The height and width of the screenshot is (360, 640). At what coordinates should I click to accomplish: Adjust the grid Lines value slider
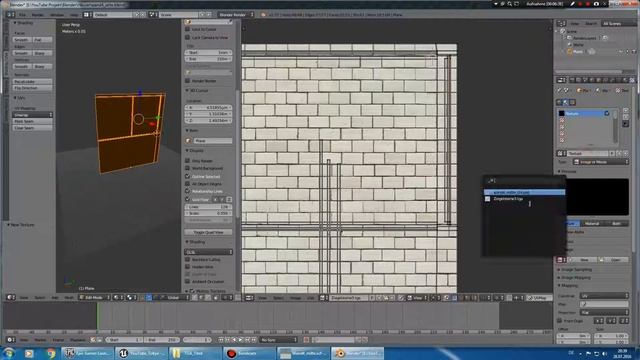(209, 207)
